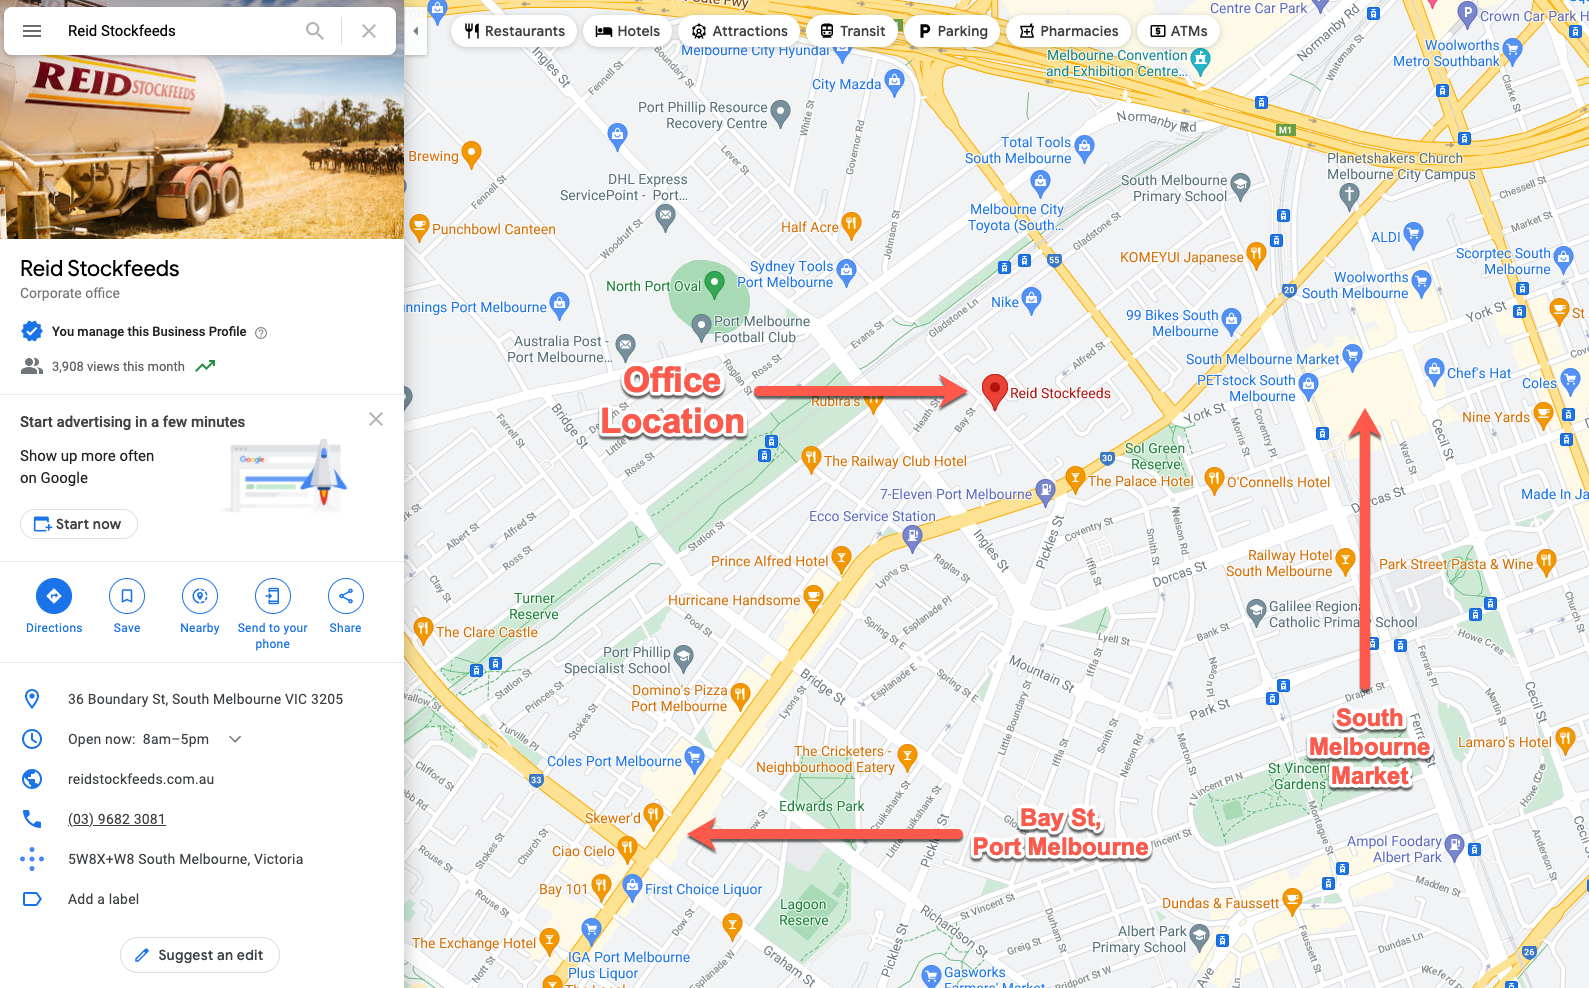1589x988 pixels.
Task: Filter map by Restaurants
Action: 514,31
